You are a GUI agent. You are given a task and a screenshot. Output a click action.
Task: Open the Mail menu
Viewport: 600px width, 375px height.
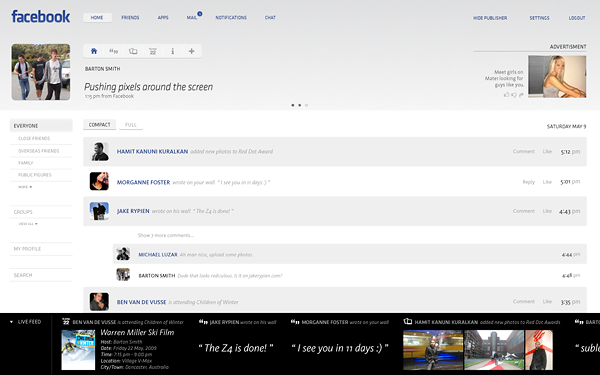coord(192,18)
